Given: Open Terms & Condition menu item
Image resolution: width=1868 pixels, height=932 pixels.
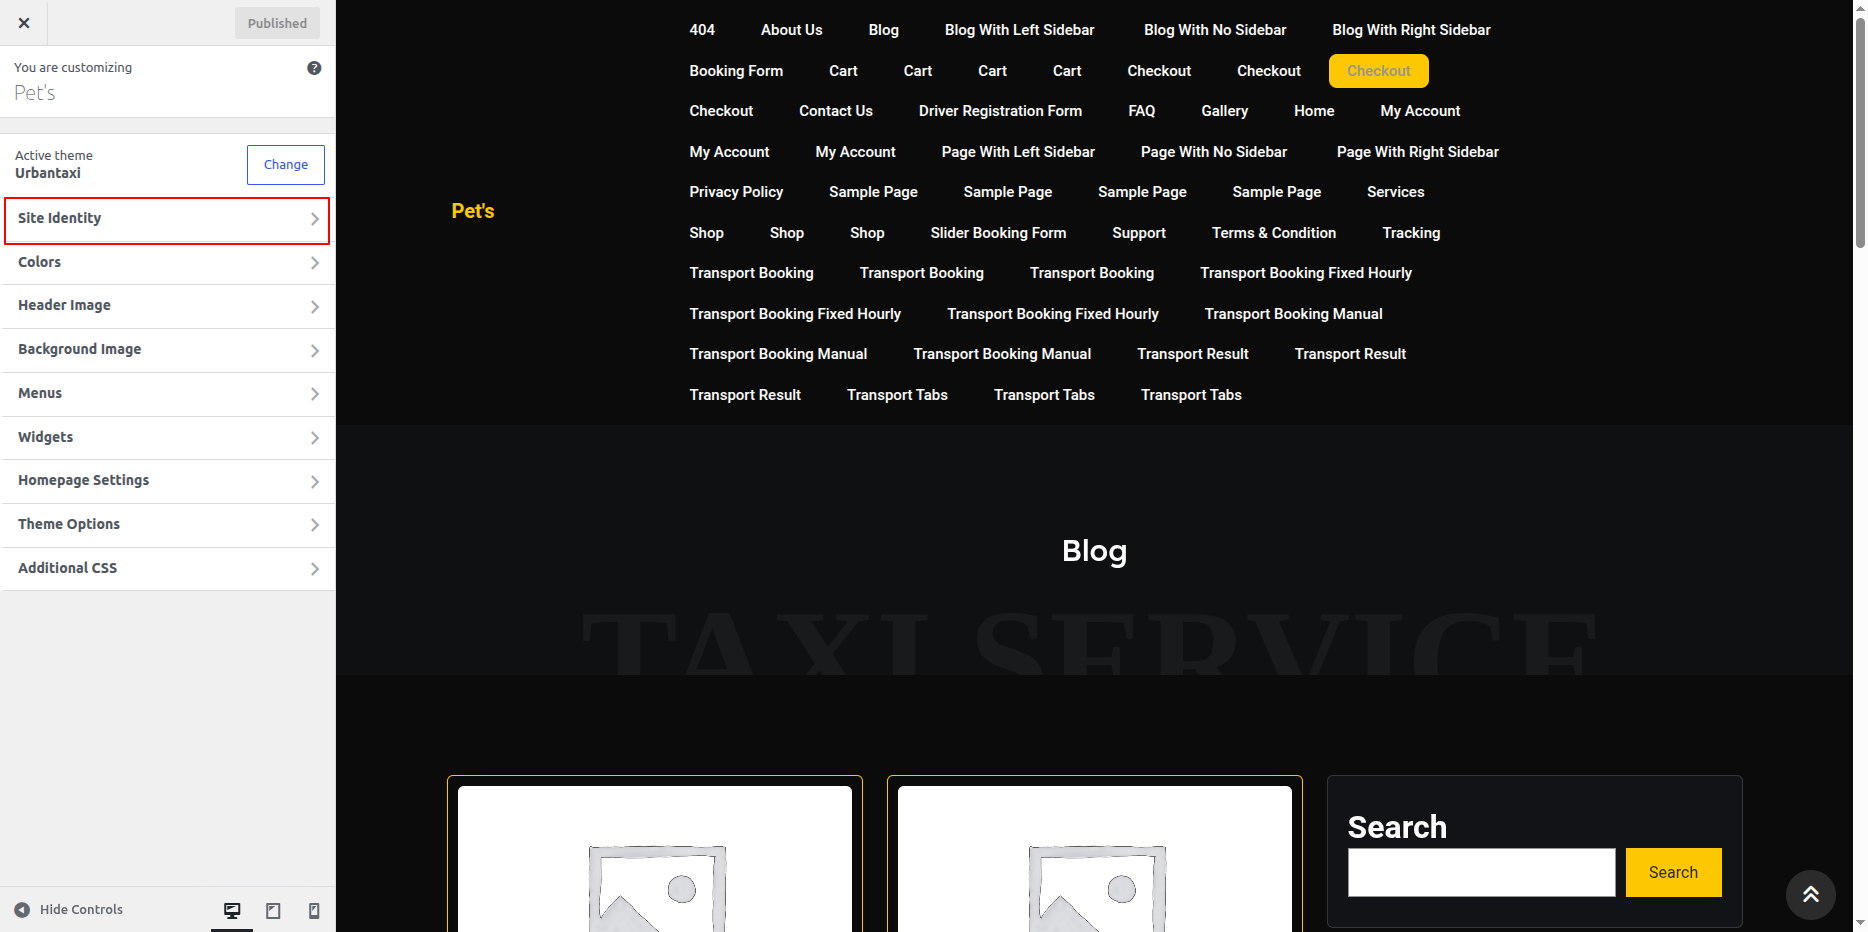Looking at the screenshot, I should point(1274,233).
